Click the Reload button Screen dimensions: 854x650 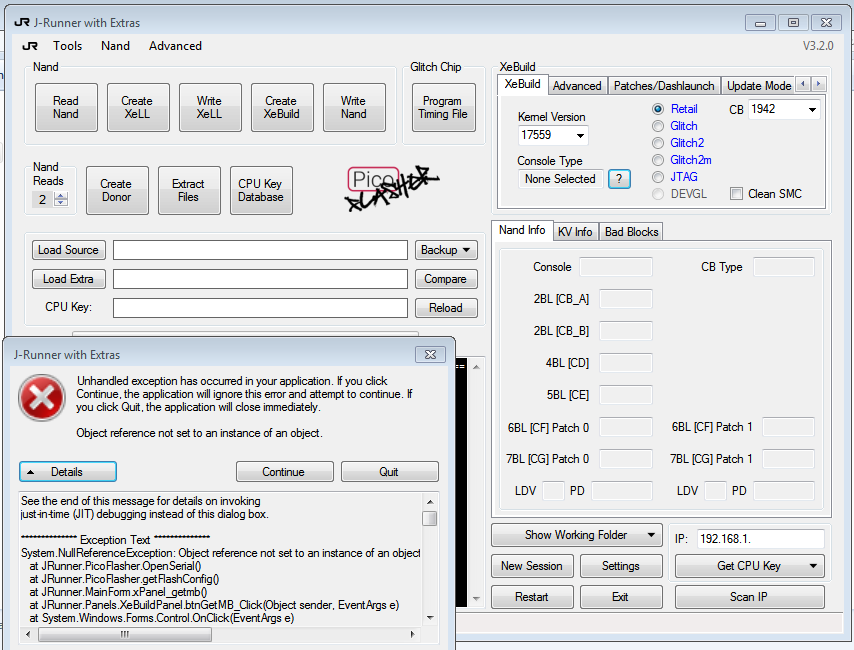pyautogui.click(x=446, y=308)
